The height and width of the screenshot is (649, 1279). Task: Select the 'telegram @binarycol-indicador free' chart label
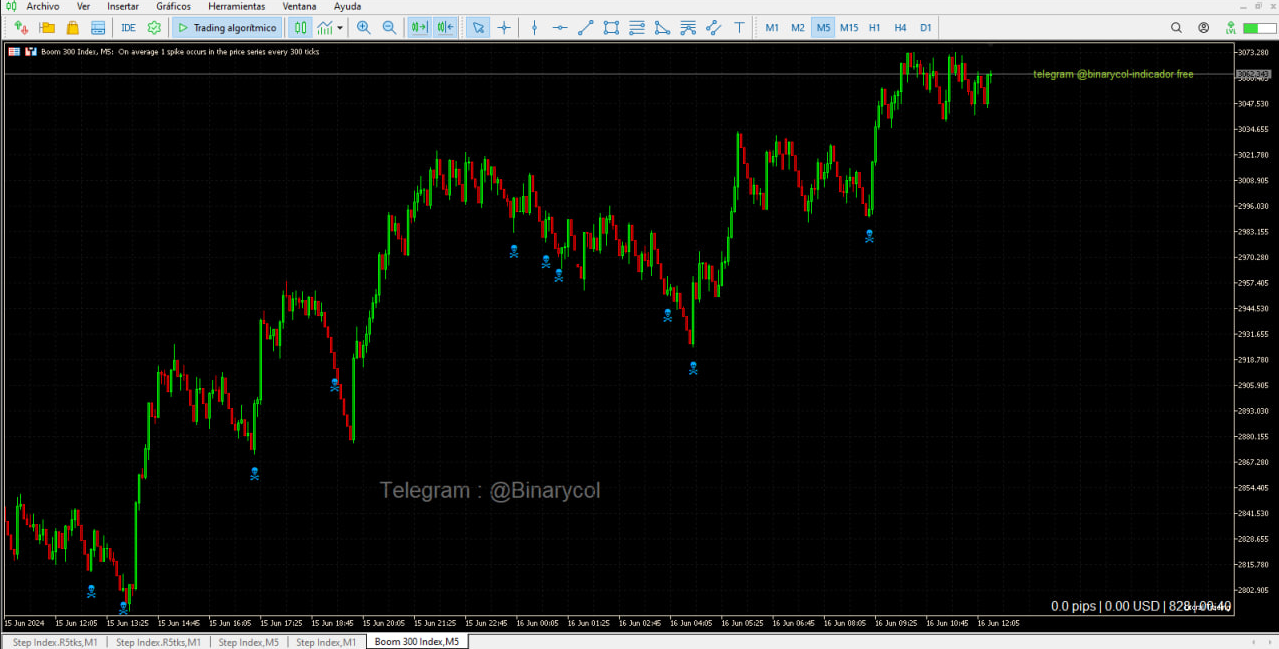(x=1113, y=74)
